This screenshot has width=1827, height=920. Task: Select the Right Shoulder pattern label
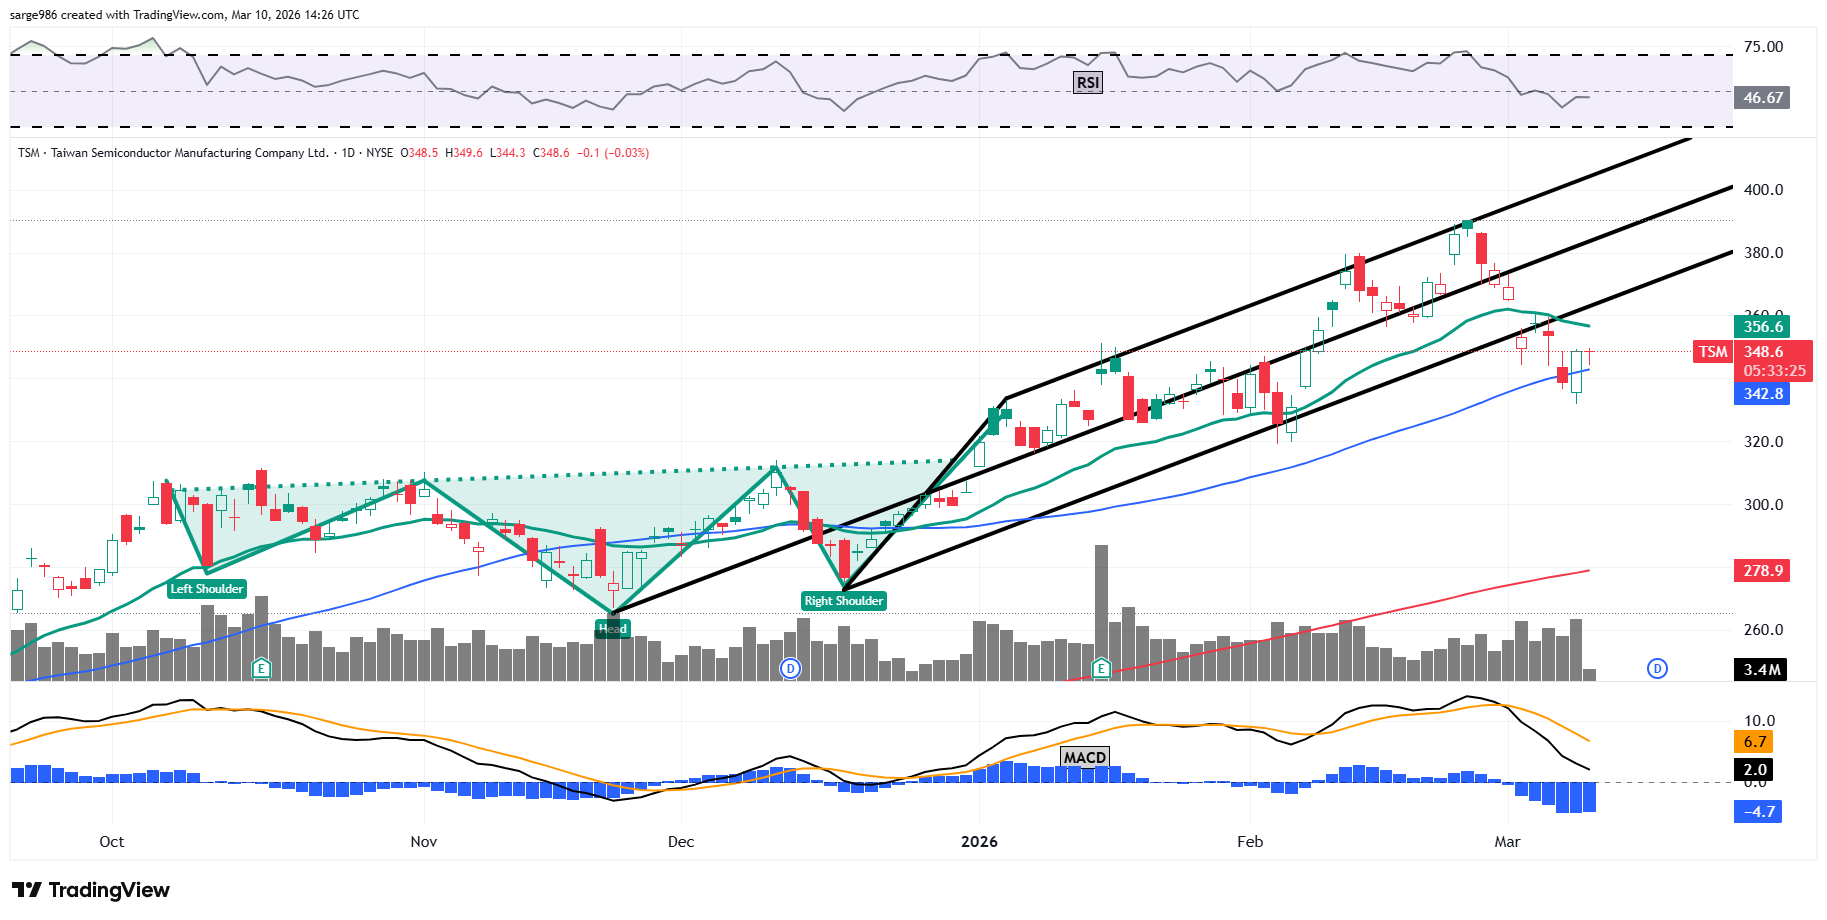tap(843, 601)
